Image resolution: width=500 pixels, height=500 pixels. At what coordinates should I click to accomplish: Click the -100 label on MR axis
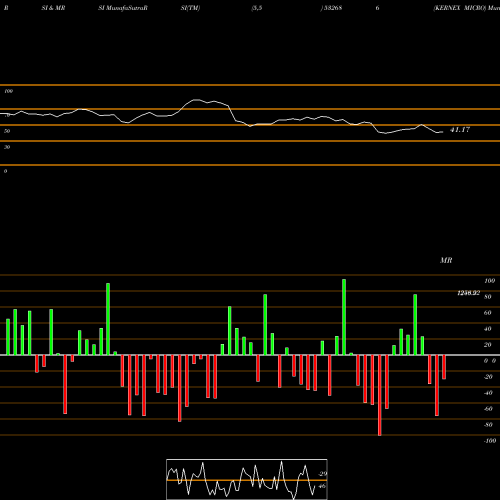(x=490, y=441)
